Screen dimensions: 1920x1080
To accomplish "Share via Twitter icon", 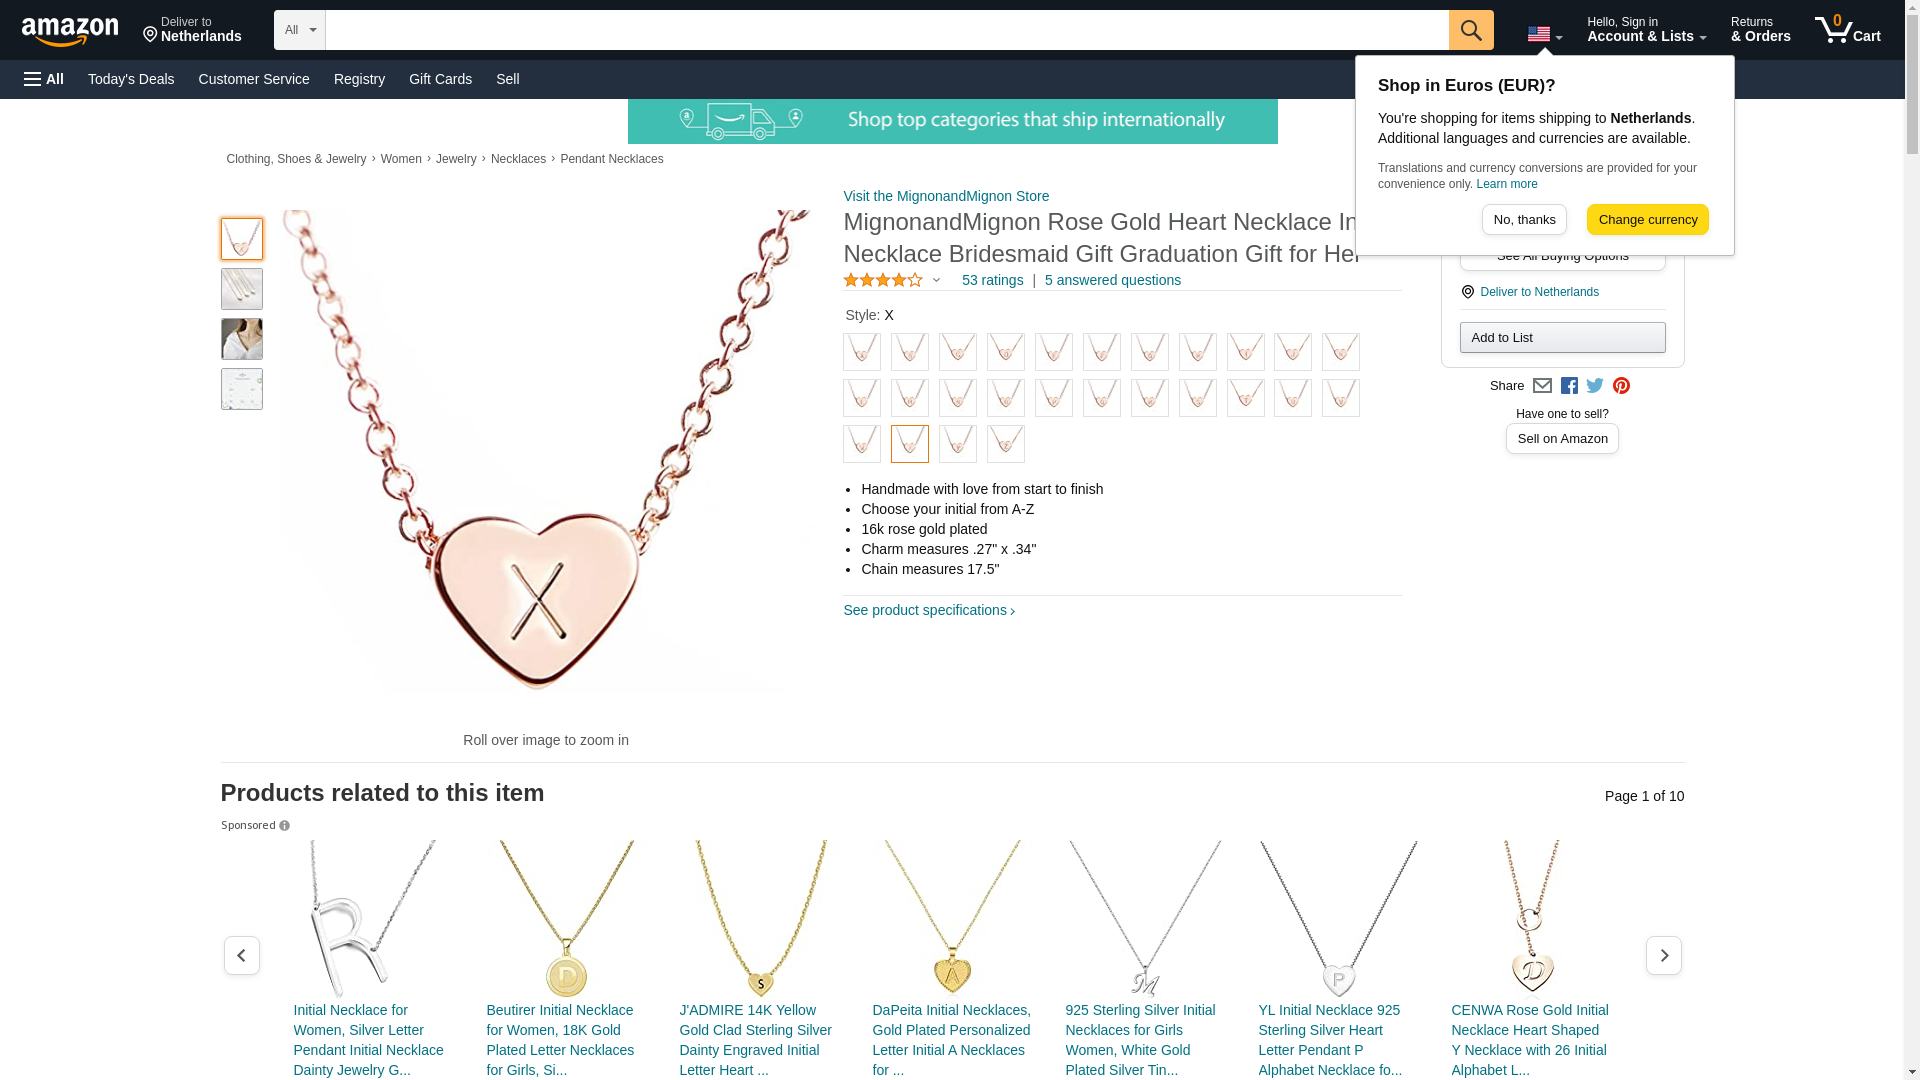I will click(x=1595, y=386).
